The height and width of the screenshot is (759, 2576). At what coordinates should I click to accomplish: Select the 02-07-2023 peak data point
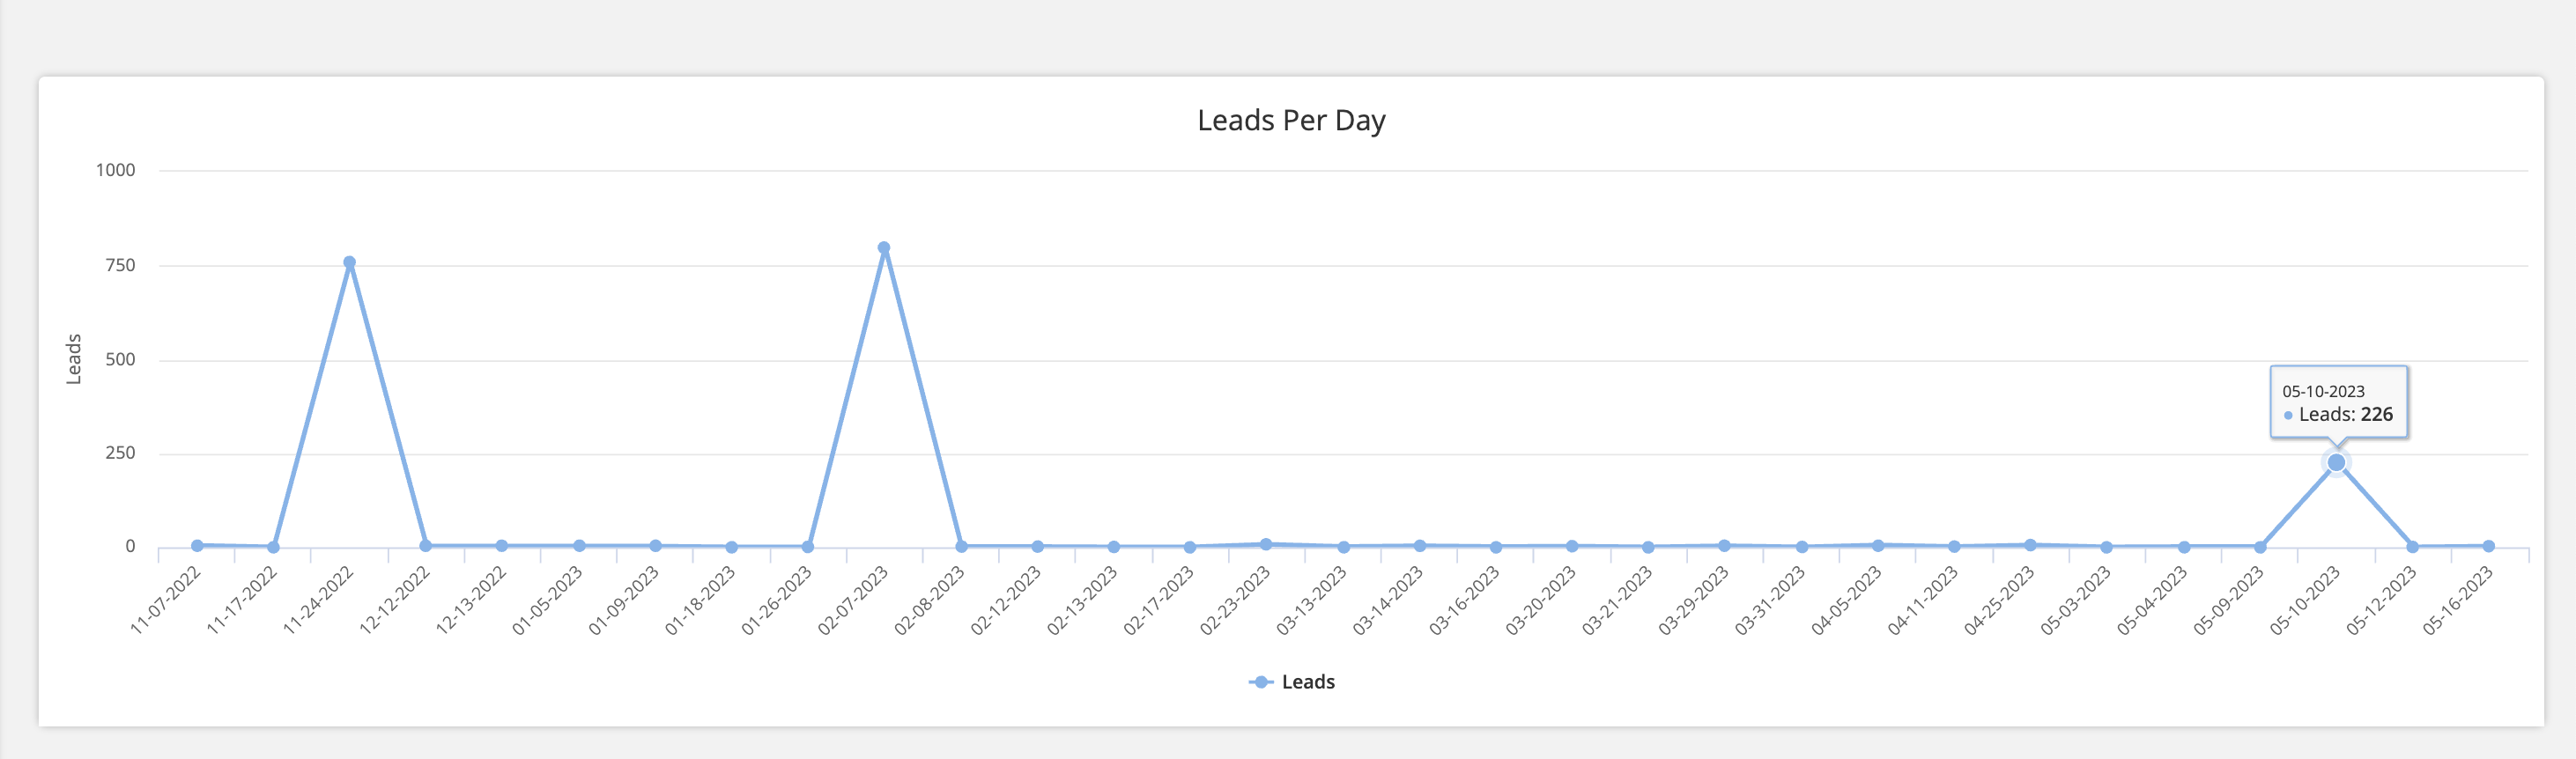[x=884, y=248]
